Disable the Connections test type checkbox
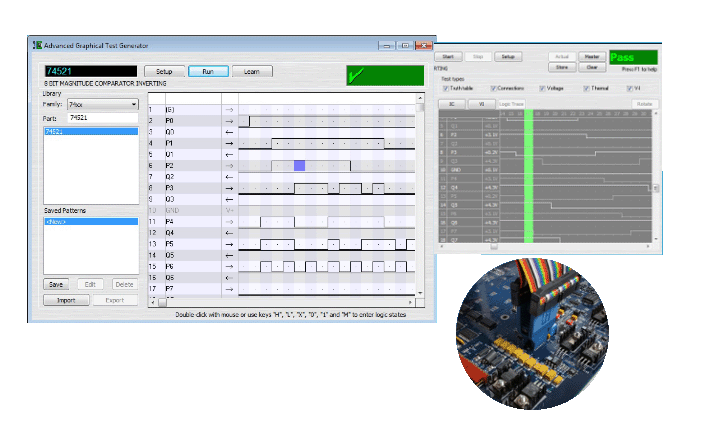Viewport: 709px width, 425px height. 494,88
